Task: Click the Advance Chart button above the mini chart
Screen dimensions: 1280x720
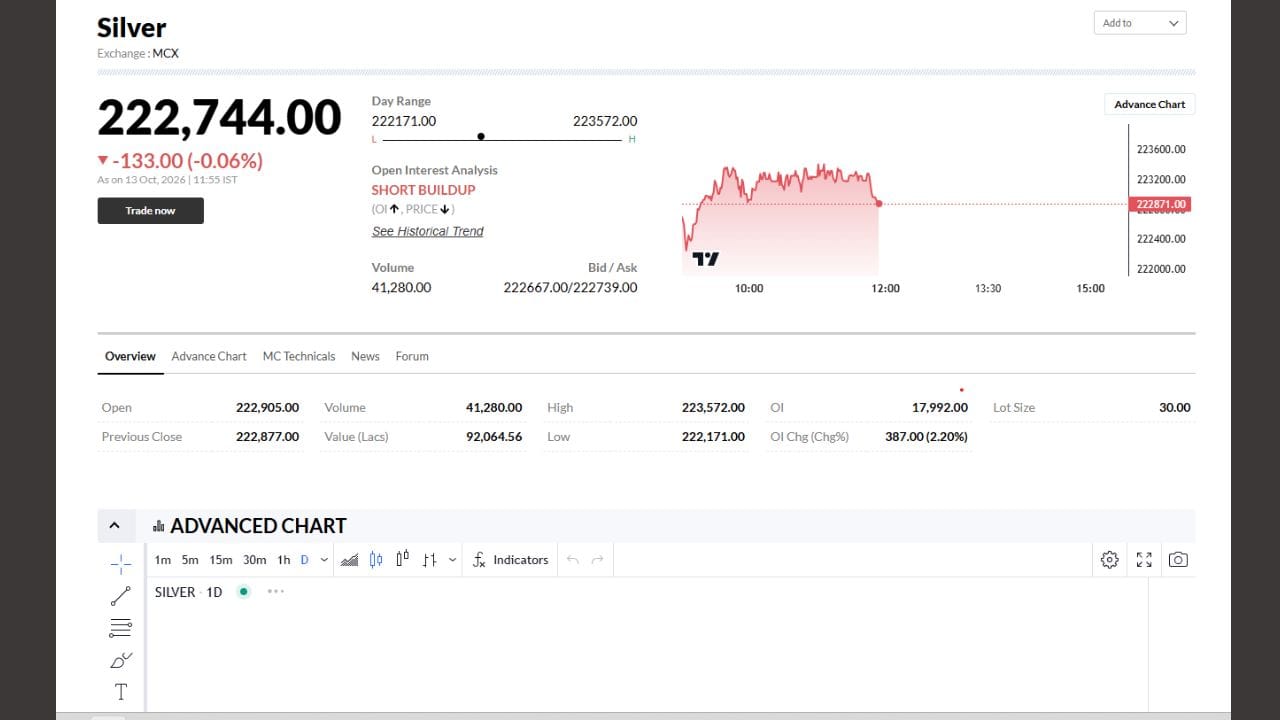Action: (x=1150, y=104)
